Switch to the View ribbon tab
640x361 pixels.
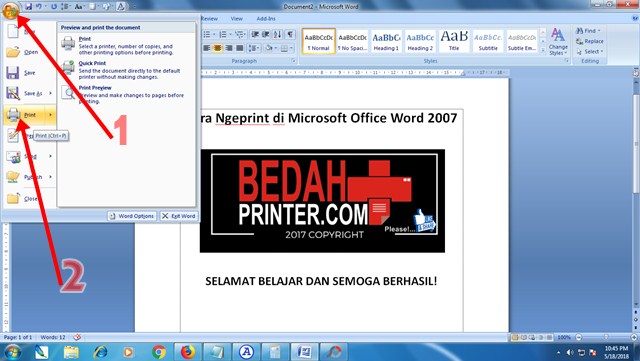pyautogui.click(x=236, y=19)
